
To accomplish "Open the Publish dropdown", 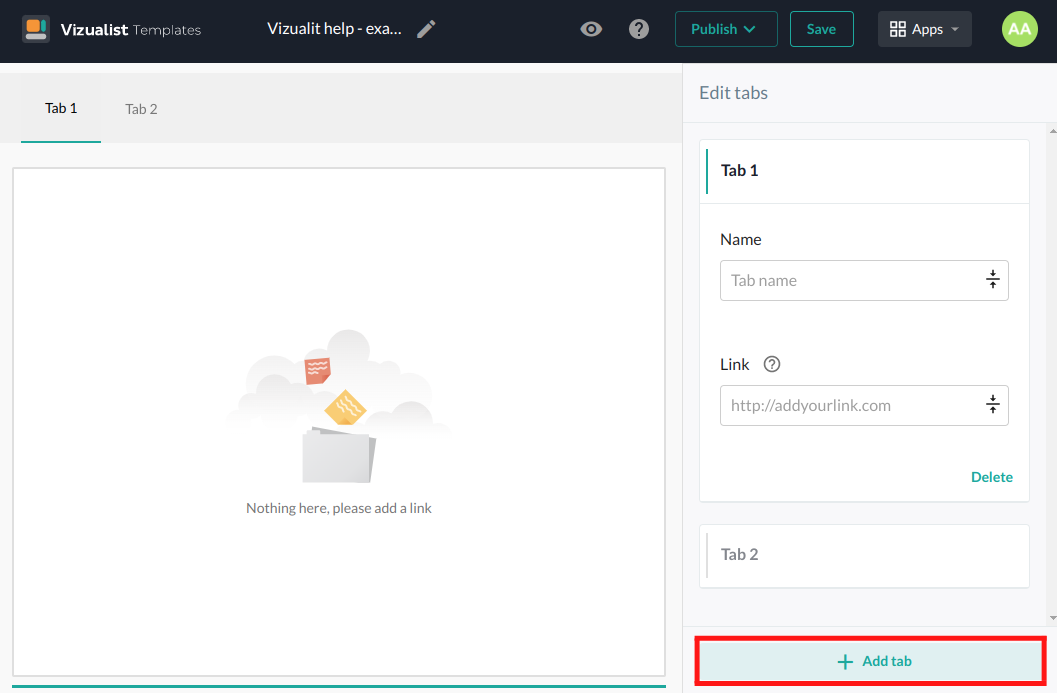I will pyautogui.click(x=726, y=29).
